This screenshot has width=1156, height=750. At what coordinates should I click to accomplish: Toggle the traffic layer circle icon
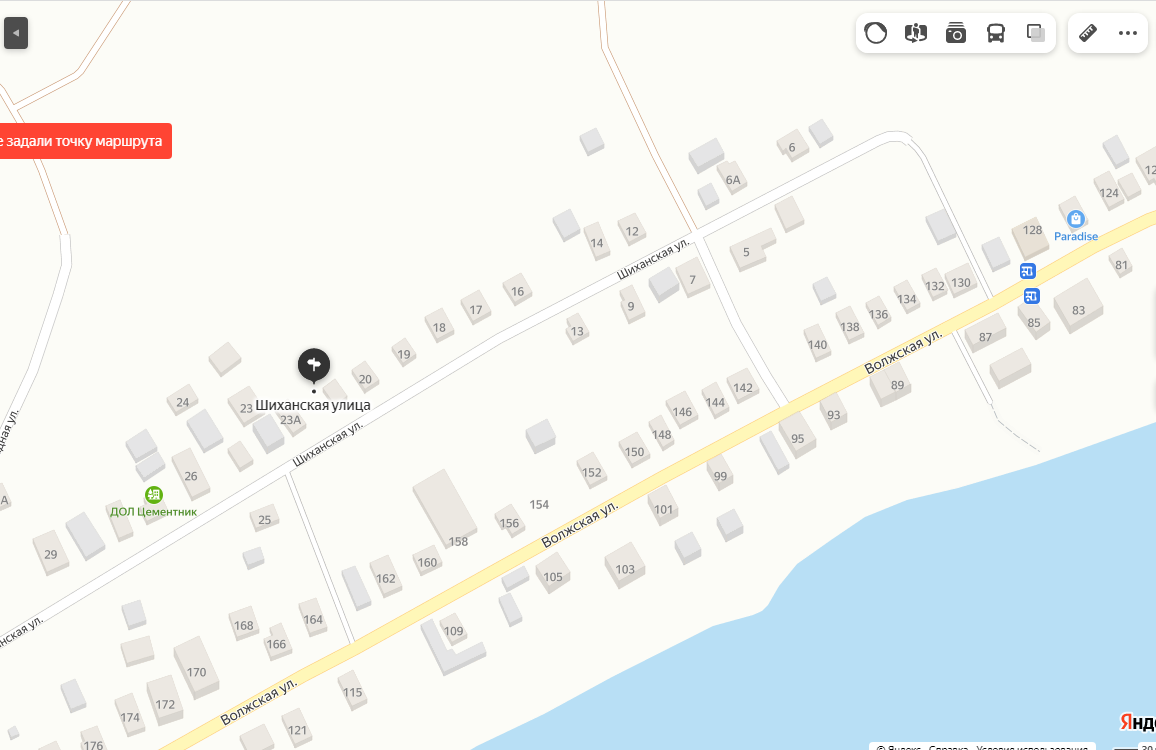click(x=875, y=33)
